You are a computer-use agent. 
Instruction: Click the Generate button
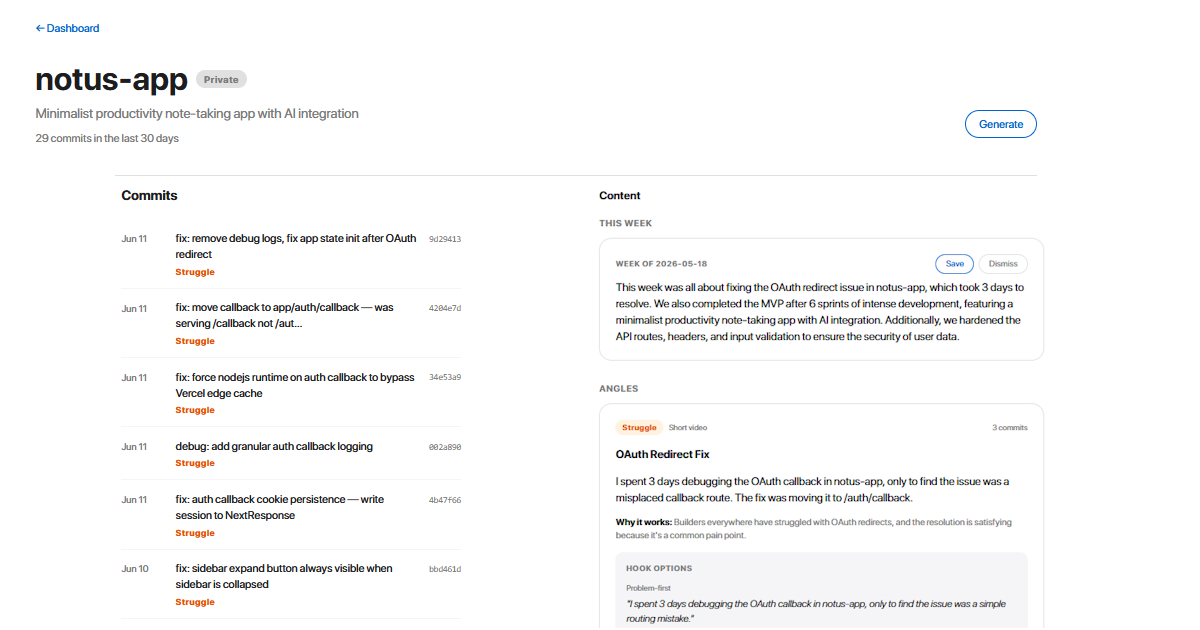click(1001, 124)
